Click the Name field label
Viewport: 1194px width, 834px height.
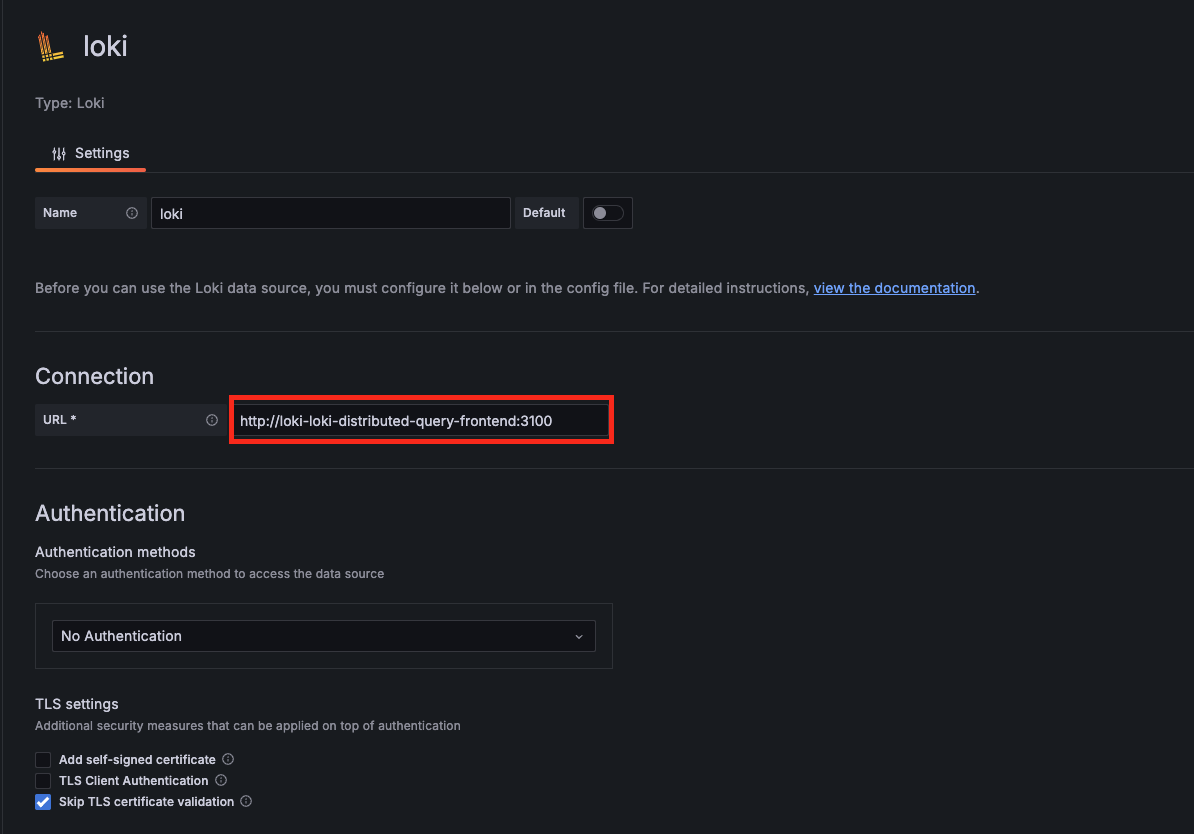tap(59, 213)
